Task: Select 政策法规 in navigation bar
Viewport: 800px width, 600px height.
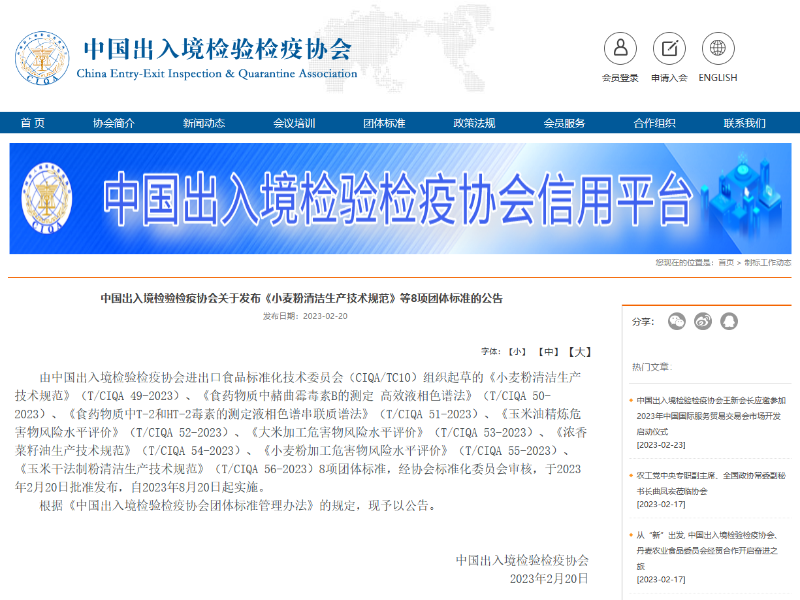Action: coord(474,123)
